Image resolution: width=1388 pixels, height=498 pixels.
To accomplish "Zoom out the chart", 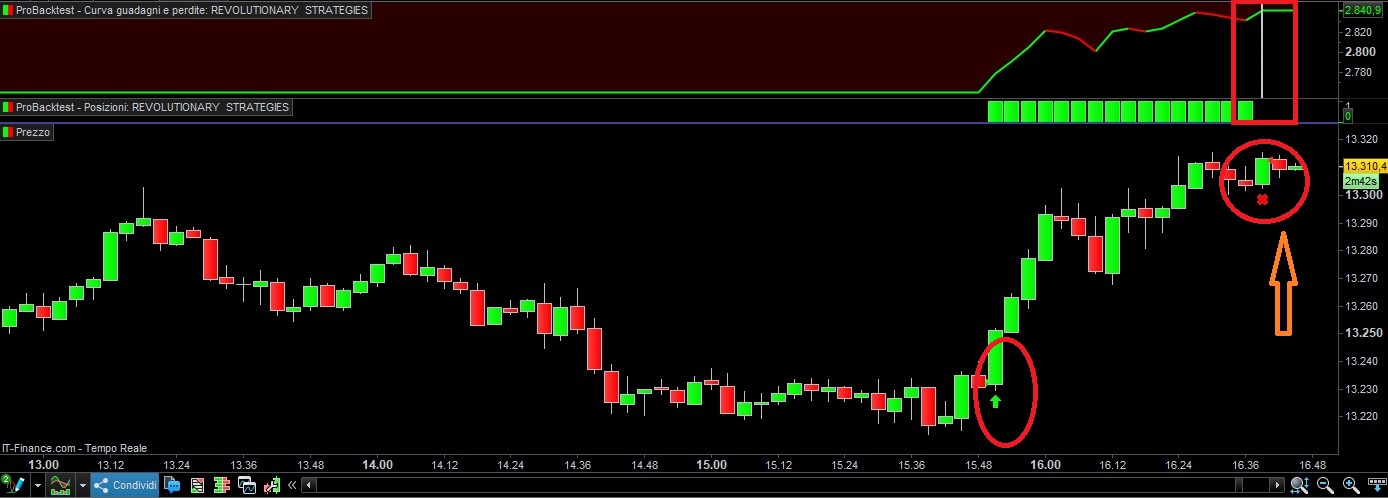I will click(1324, 486).
